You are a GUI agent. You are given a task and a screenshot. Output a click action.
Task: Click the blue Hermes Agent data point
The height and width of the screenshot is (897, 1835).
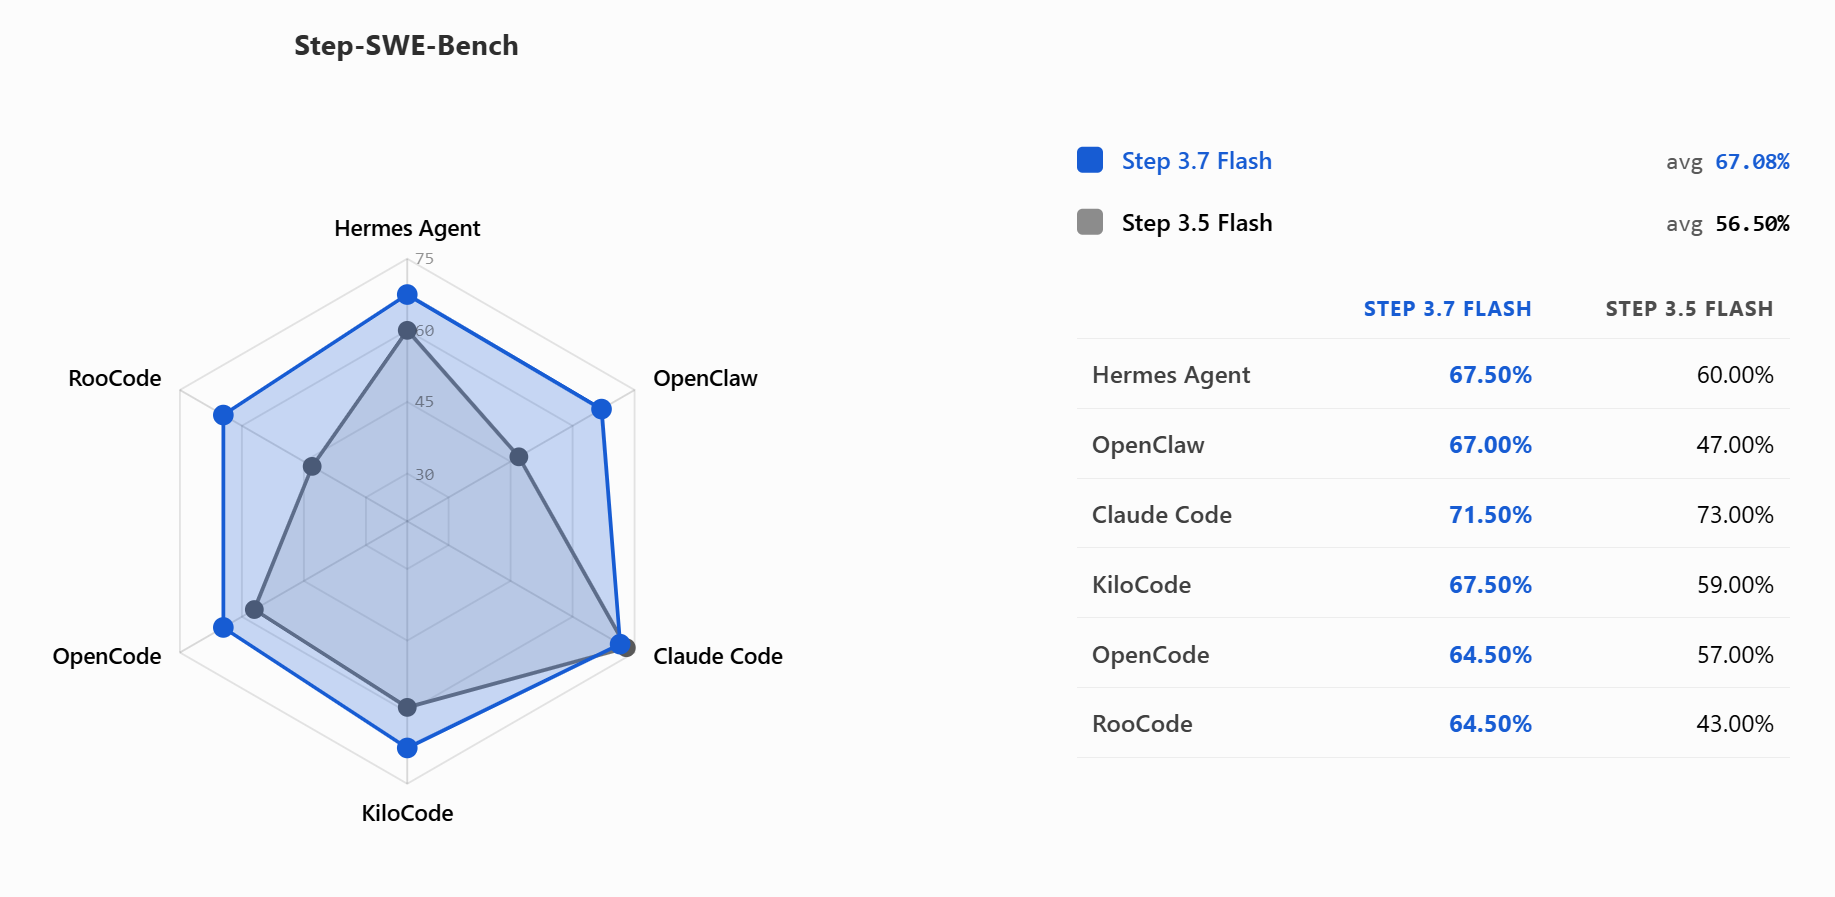point(407,294)
